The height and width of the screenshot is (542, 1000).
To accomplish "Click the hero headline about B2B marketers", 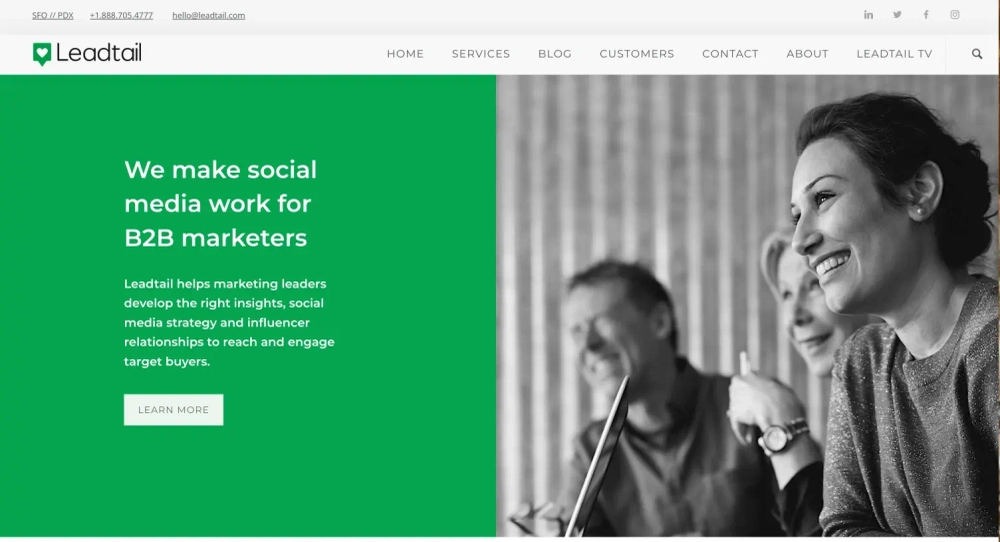I will point(221,203).
